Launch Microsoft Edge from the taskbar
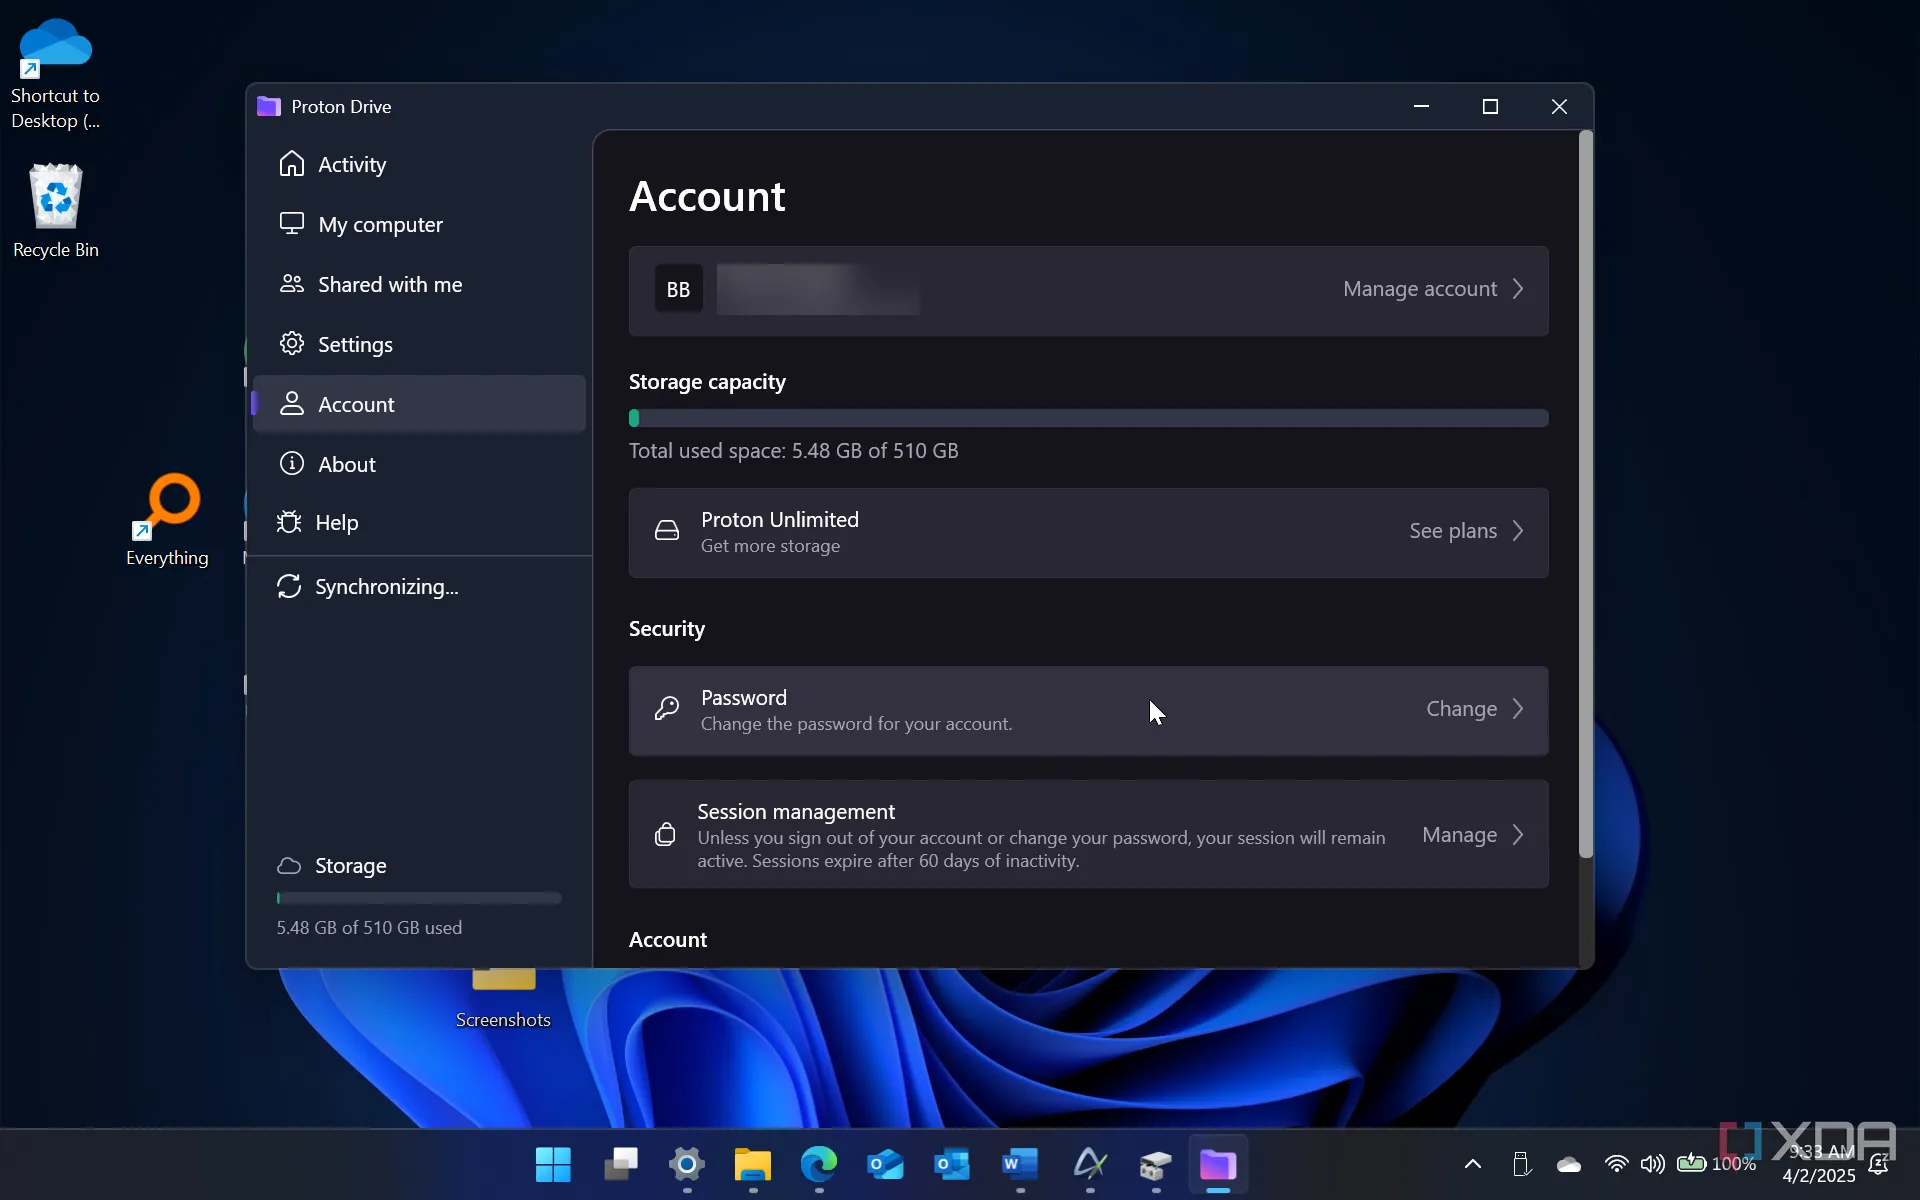 pyautogui.click(x=819, y=1165)
